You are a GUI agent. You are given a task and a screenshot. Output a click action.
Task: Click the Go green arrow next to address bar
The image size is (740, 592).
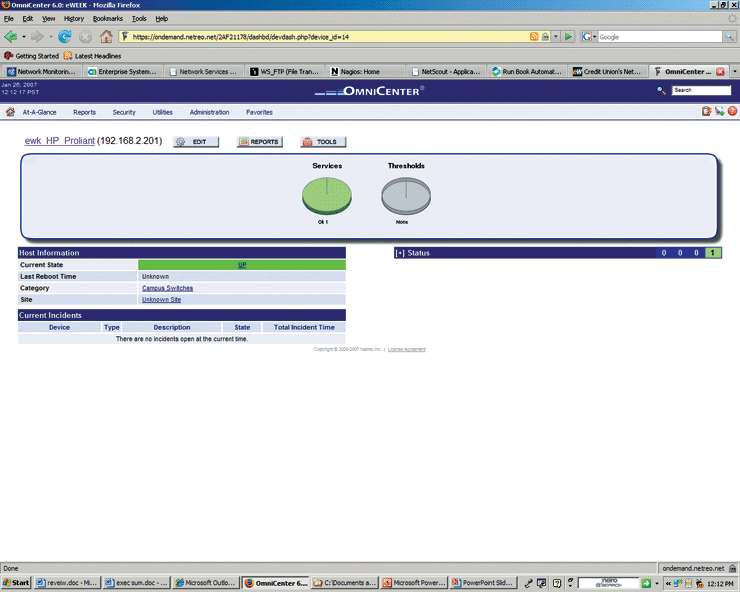click(x=568, y=36)
